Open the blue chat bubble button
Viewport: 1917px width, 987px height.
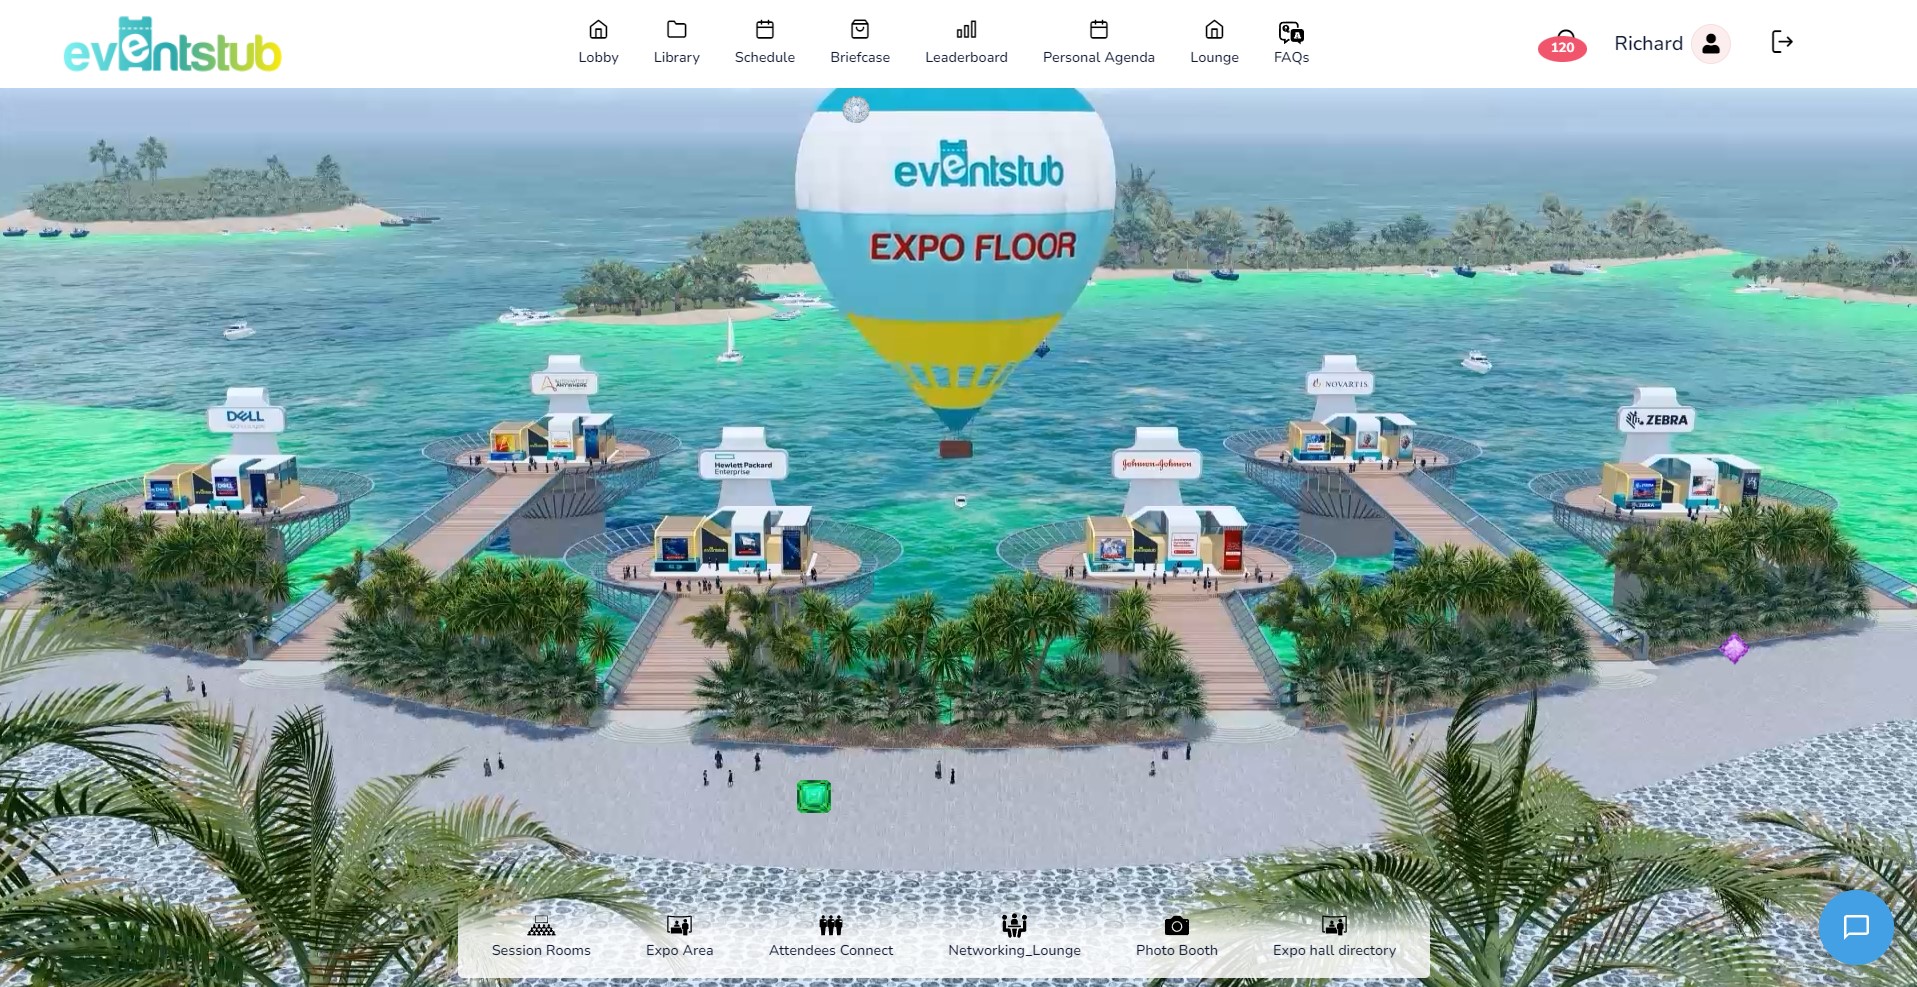[x=1856, y=927]
